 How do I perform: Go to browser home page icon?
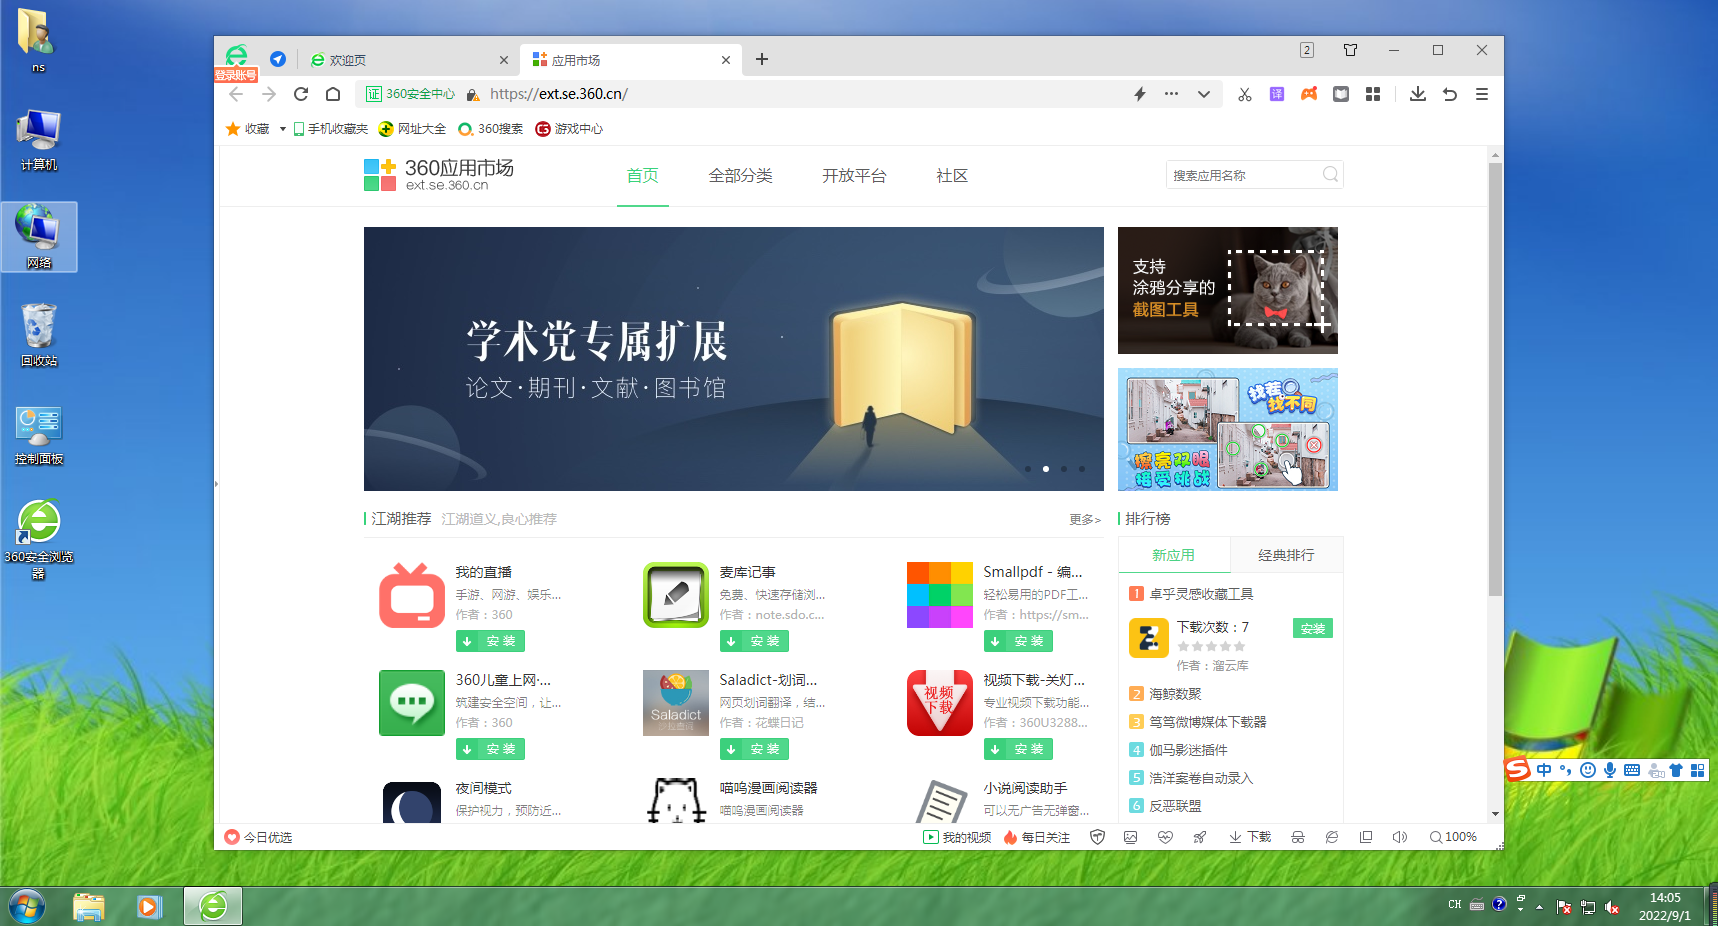pyautogui.click(x=333, y=94)
